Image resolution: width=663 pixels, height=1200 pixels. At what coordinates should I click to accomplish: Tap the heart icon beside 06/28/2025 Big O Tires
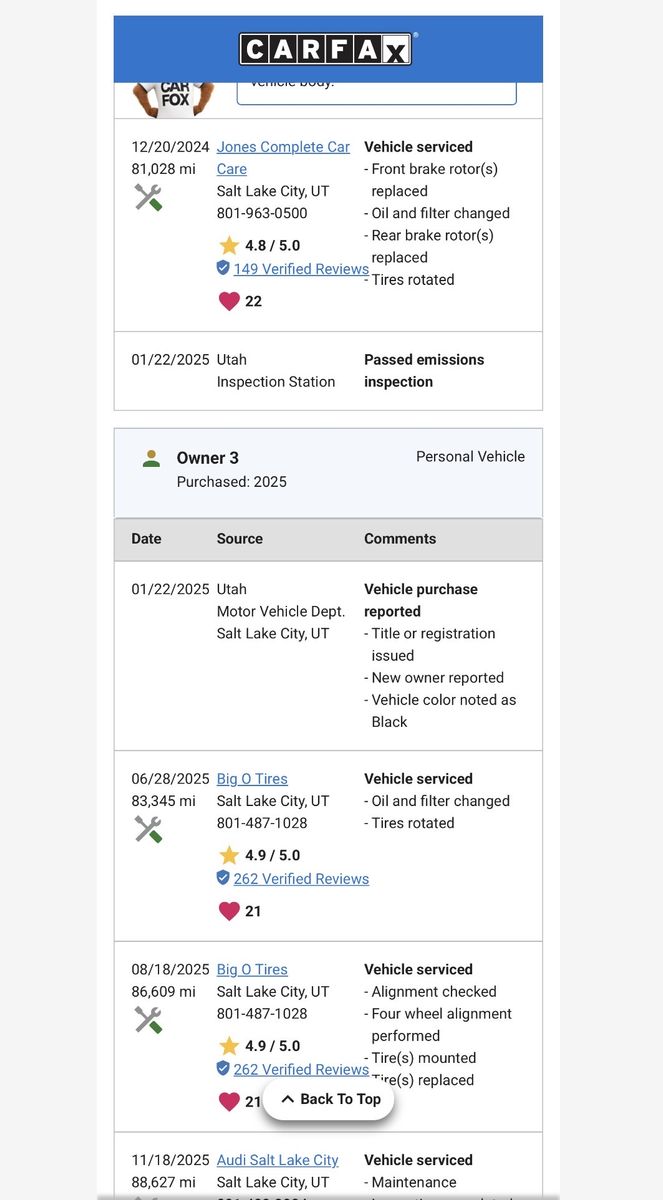click(x=229, y=911)
